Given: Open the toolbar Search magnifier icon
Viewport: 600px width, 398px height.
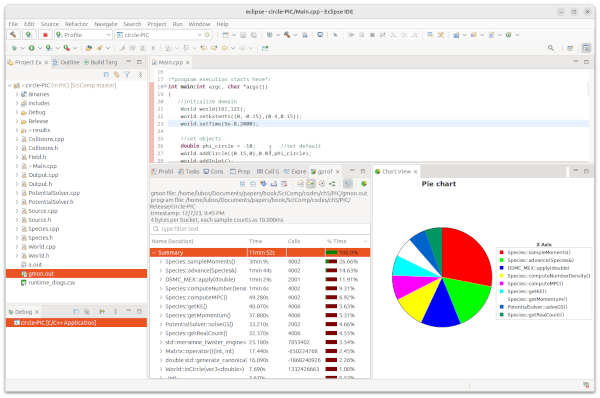Looking at the screenshot, I should point(551,48).
